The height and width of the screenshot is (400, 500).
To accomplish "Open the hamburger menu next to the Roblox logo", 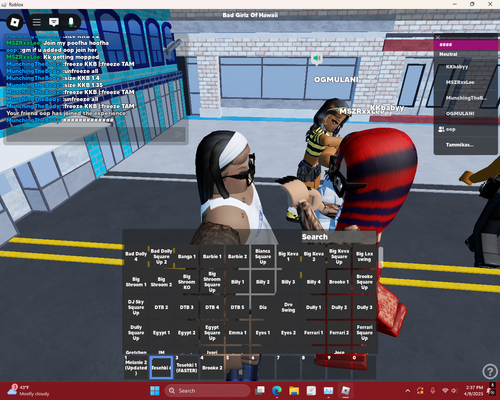I will pyautogui.click(x=37, y=22).
